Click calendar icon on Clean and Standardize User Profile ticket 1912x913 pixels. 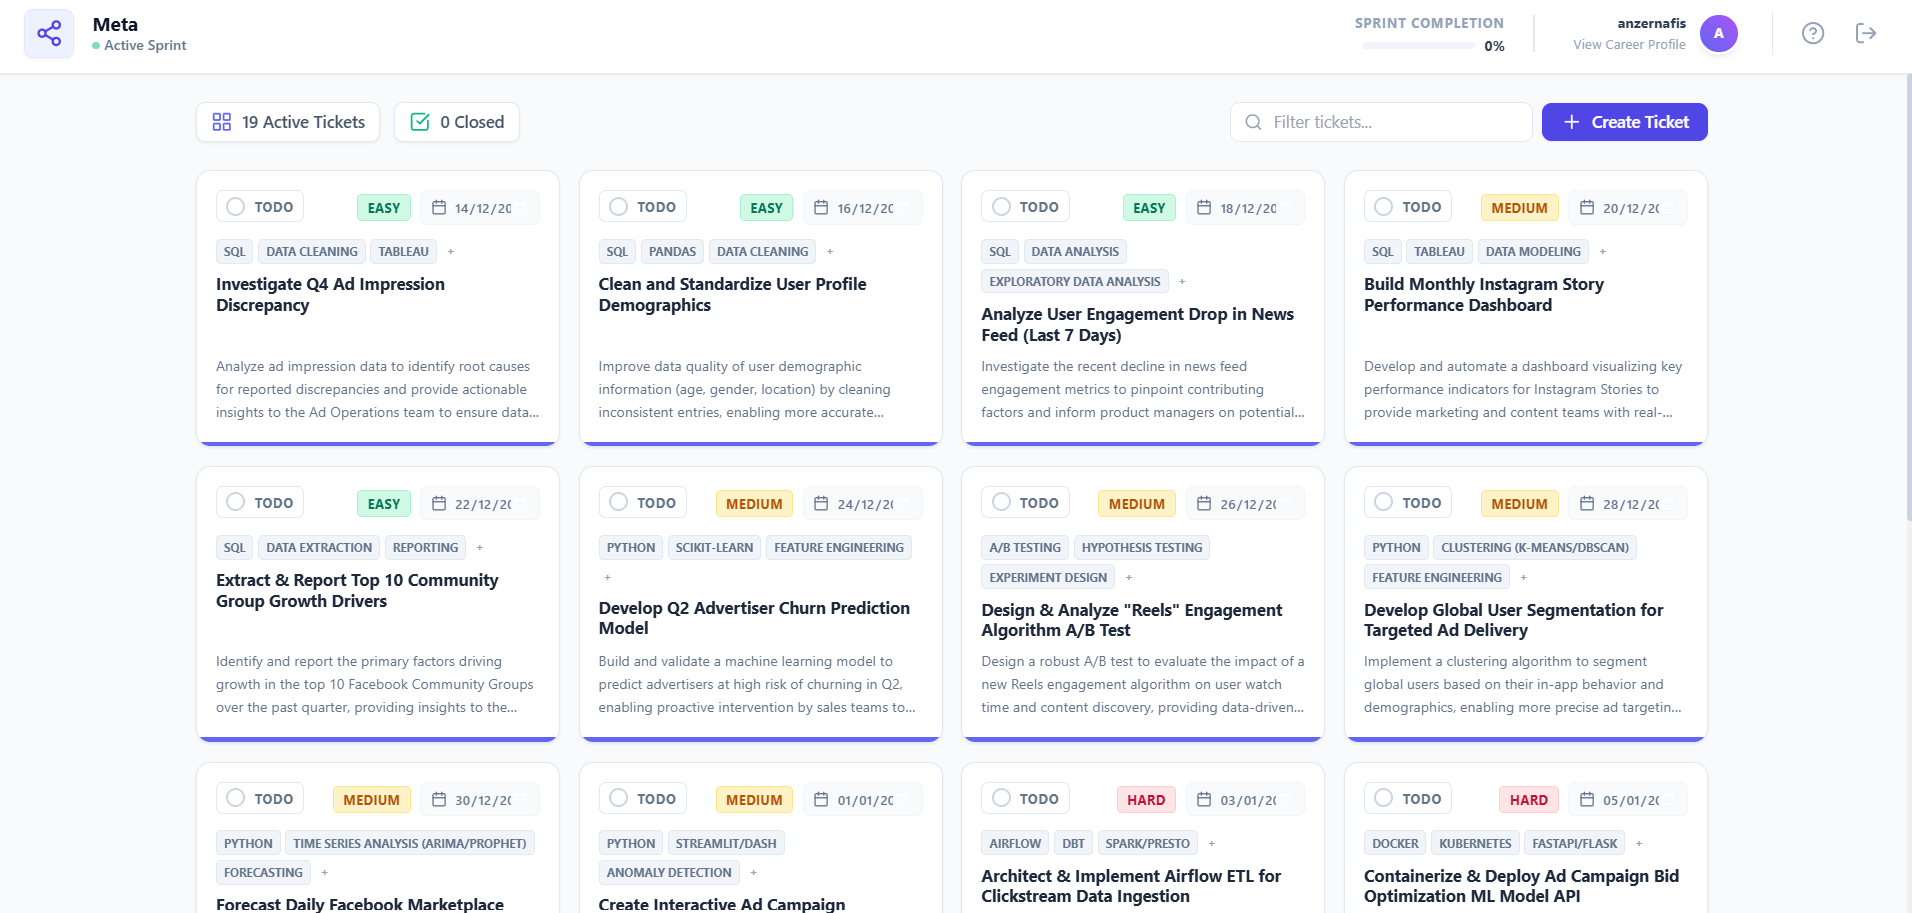(821, 208)
